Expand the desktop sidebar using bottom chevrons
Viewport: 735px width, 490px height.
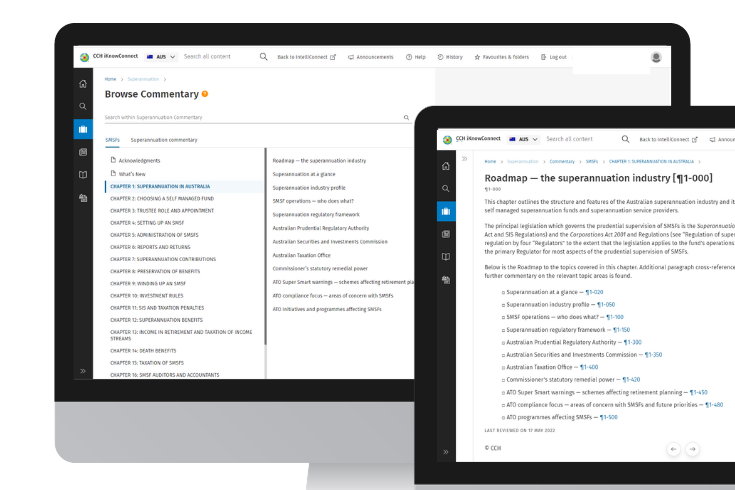click(83, 371)
